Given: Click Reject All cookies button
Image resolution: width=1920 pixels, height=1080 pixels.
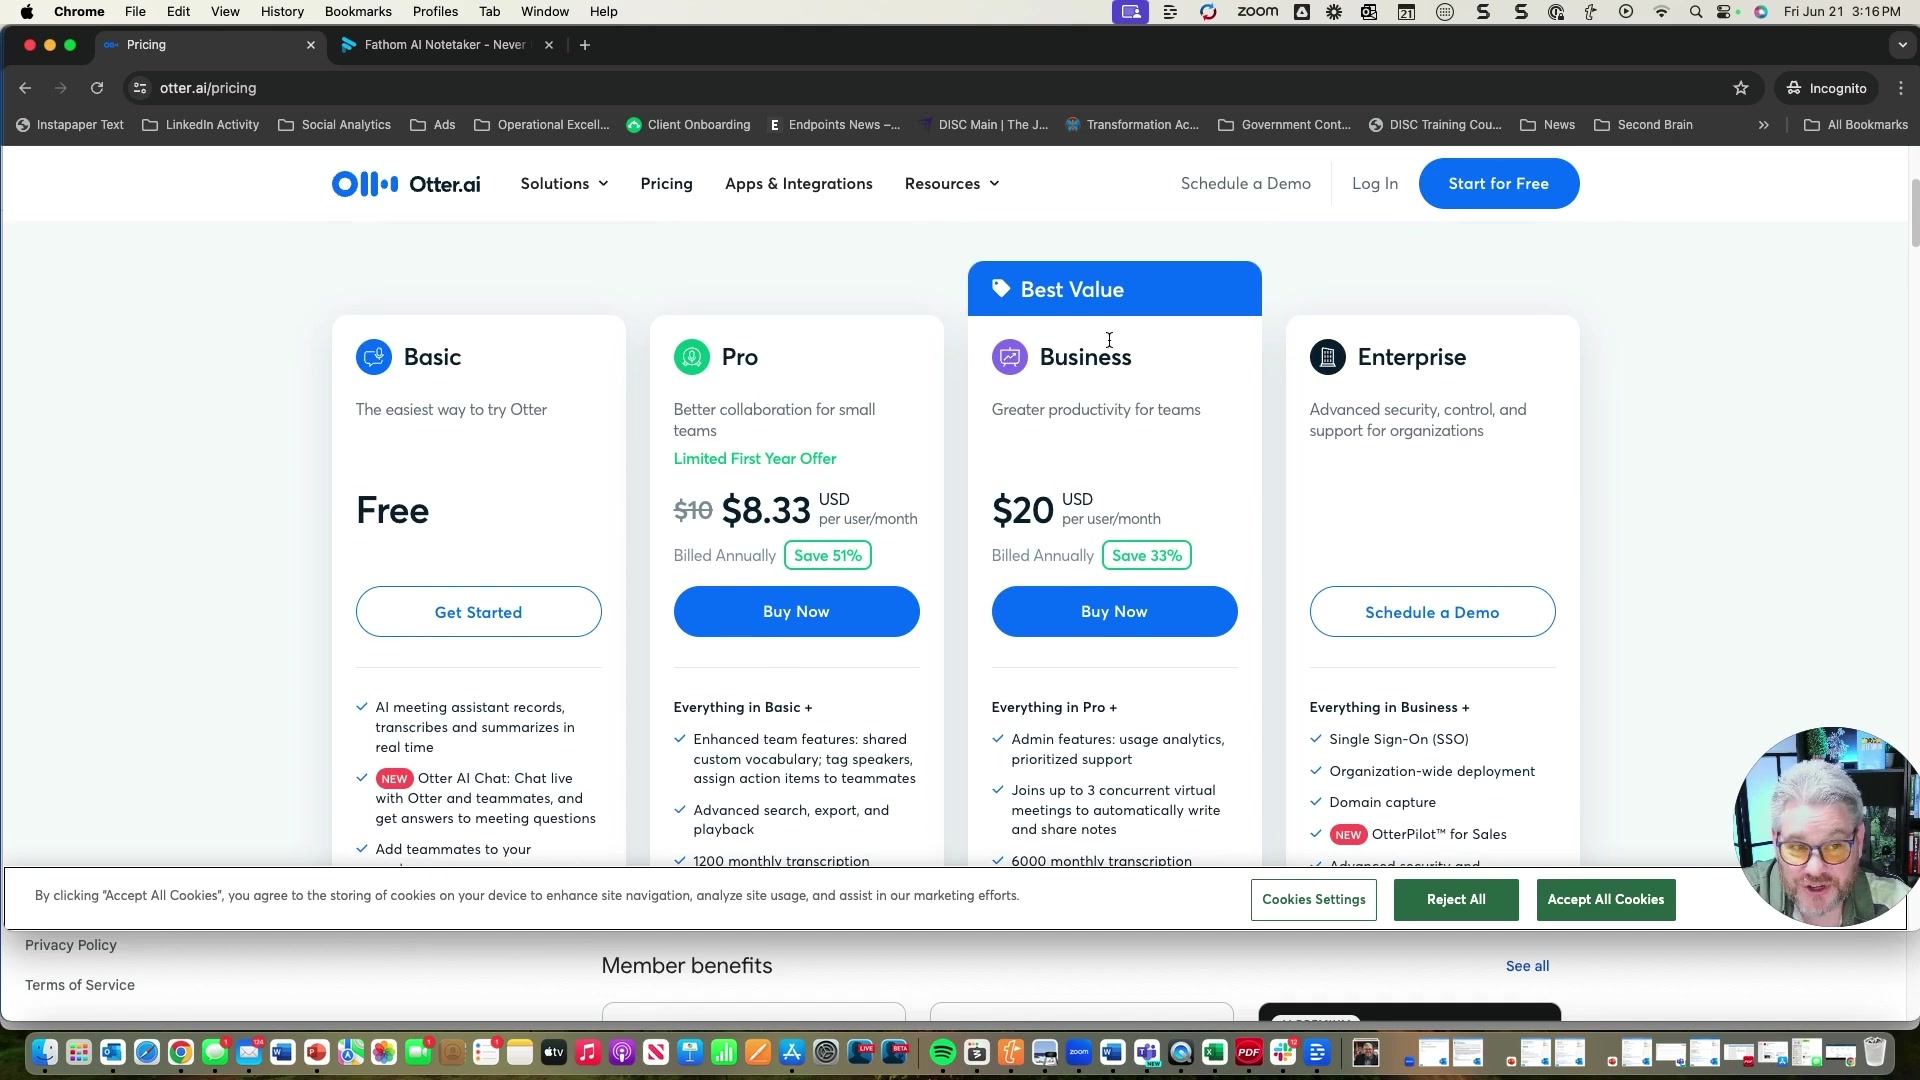Looking at the screenshot, I should coord(1456,900).
